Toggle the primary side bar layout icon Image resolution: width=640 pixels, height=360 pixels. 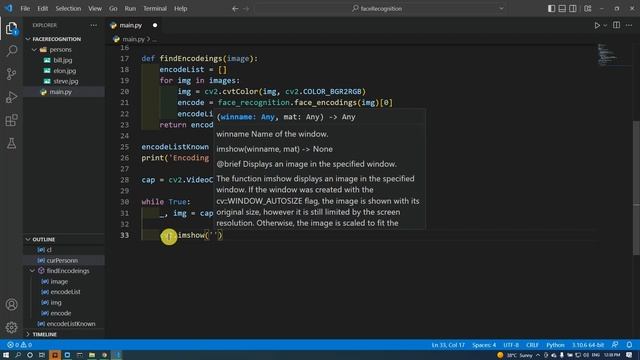(551, 9)
